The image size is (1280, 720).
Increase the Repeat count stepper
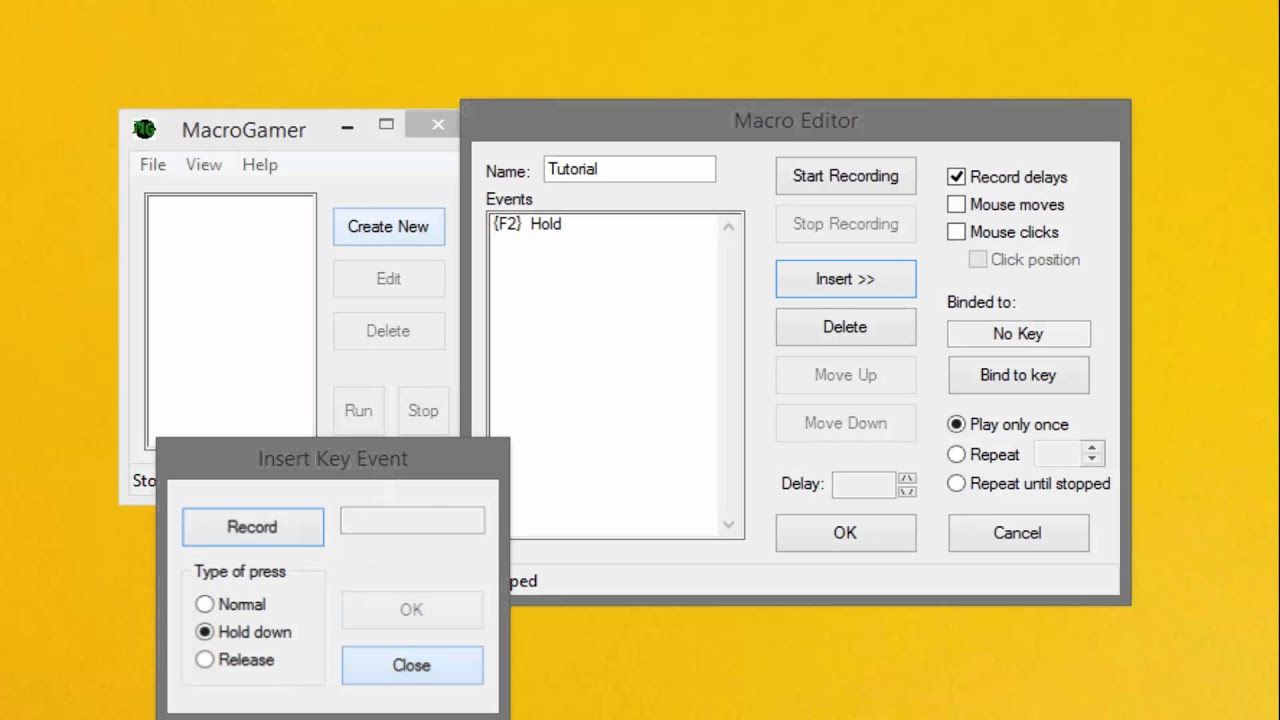click(1092, 448)
